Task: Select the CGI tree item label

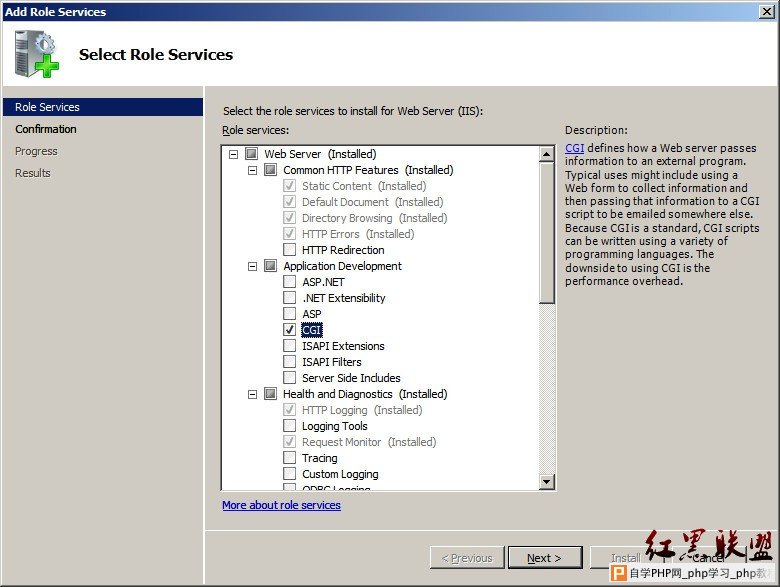Action: pos(312,330)
